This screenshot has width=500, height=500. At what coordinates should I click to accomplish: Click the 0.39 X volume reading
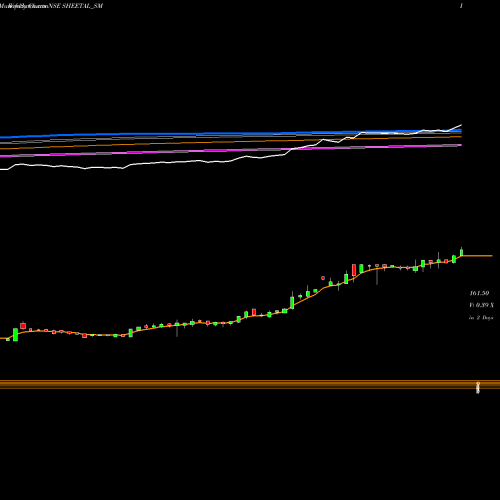tap(481, 305)
